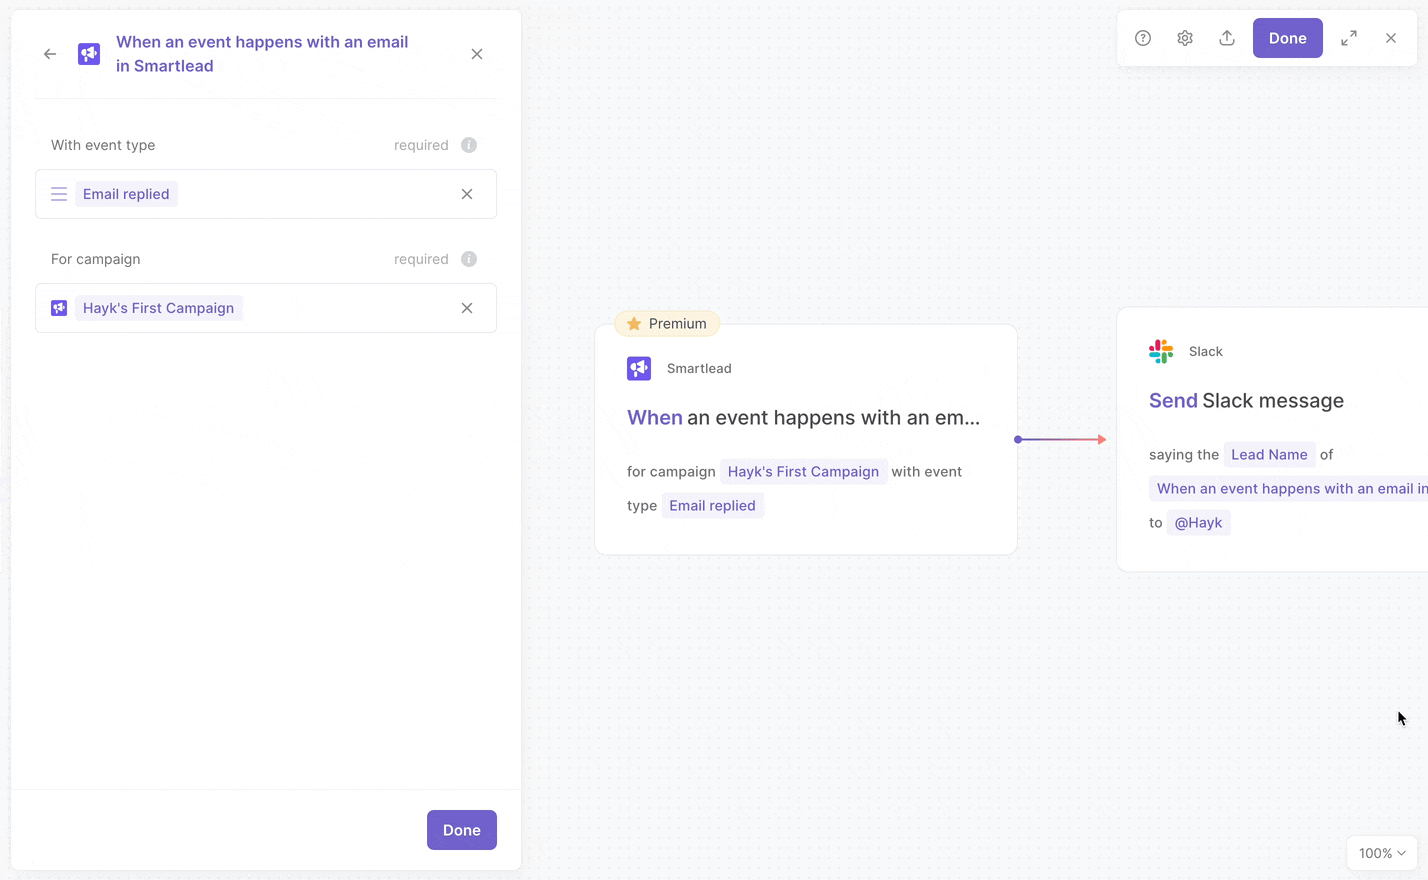The width and height of the screenshot is (1428, 880).
Task: Click the Lead Name tag in Slack card
Action: click(1269, 455)
